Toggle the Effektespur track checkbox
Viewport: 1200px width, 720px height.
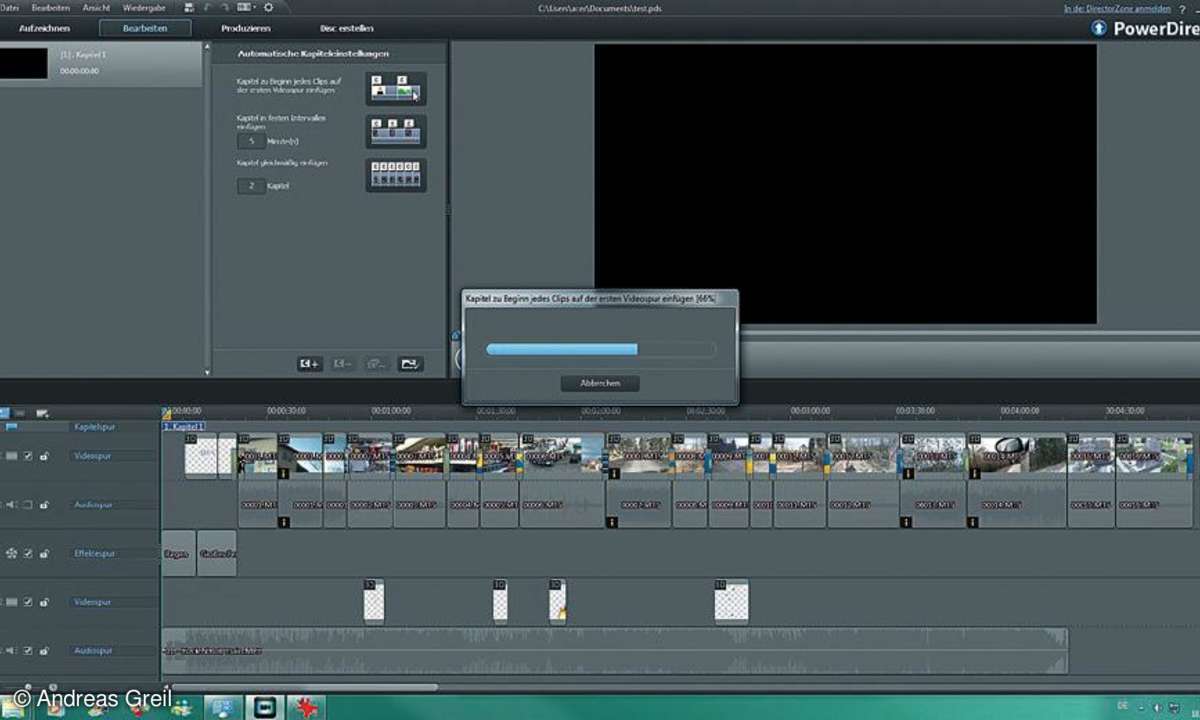tap(28, 553)
